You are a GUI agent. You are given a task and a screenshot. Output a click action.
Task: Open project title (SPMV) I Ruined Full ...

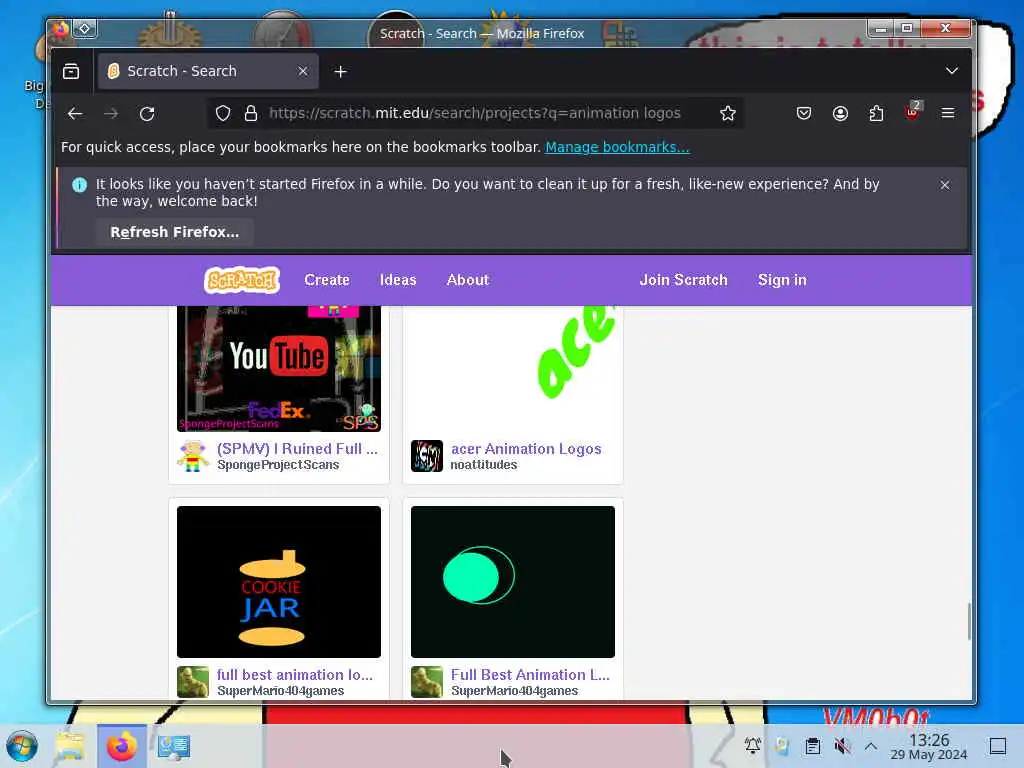click(x=297, y=449)
